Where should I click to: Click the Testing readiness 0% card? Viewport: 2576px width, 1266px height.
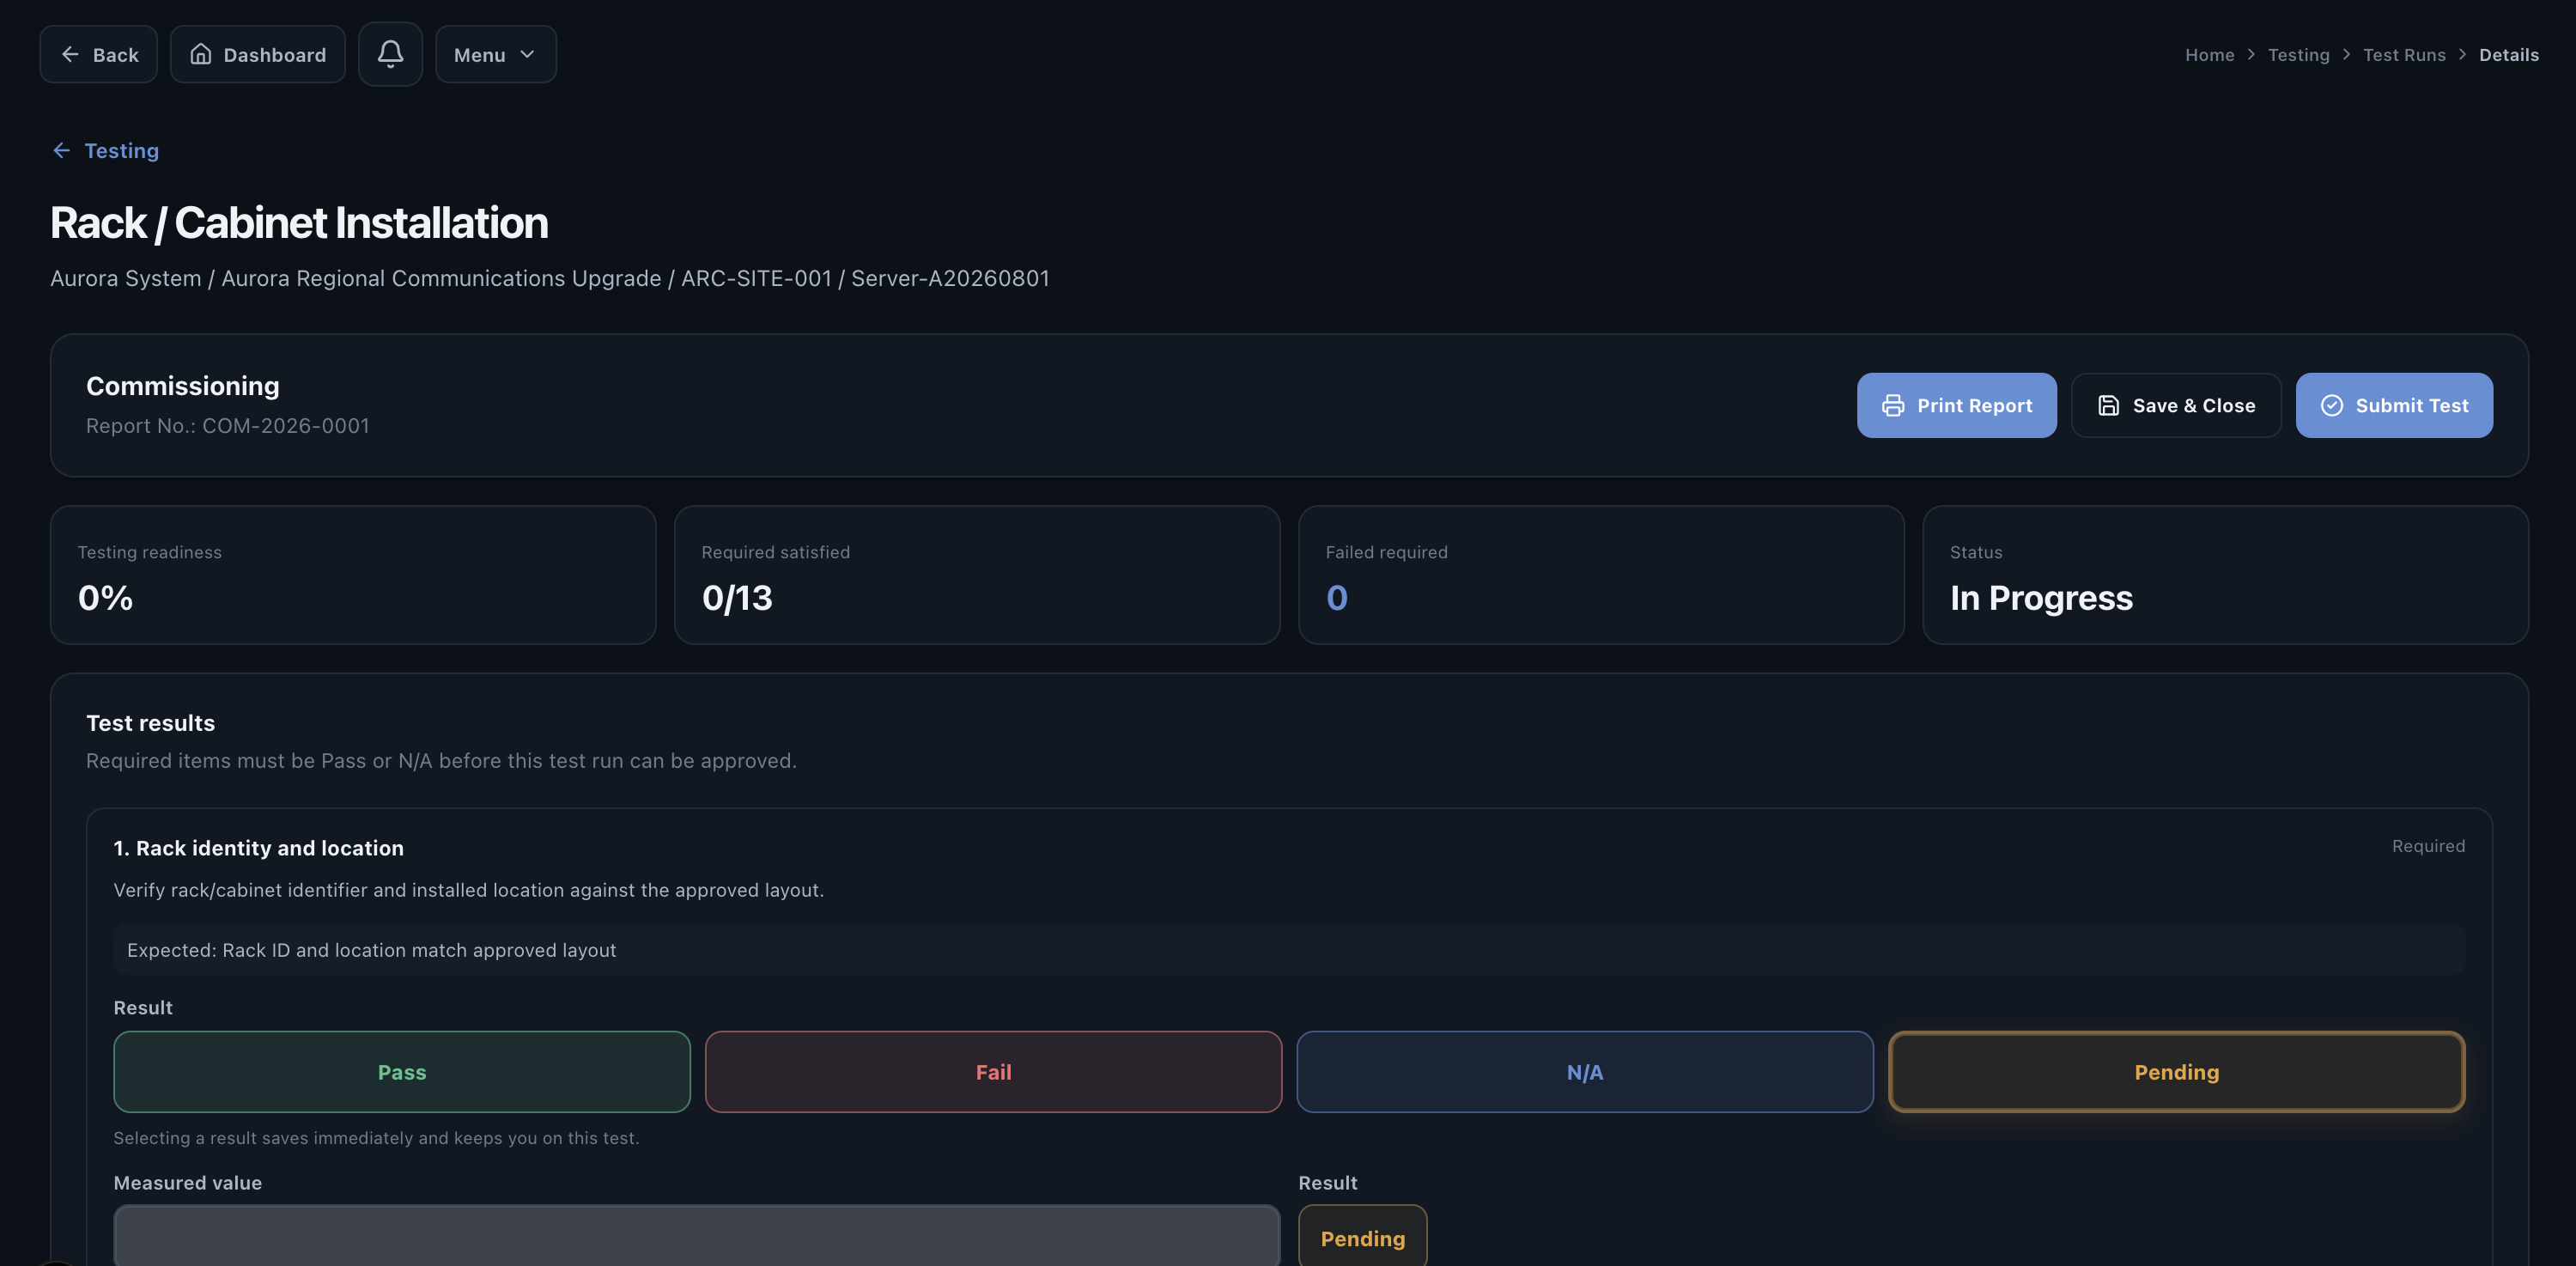pyautogui.click(x=353, y=575)
